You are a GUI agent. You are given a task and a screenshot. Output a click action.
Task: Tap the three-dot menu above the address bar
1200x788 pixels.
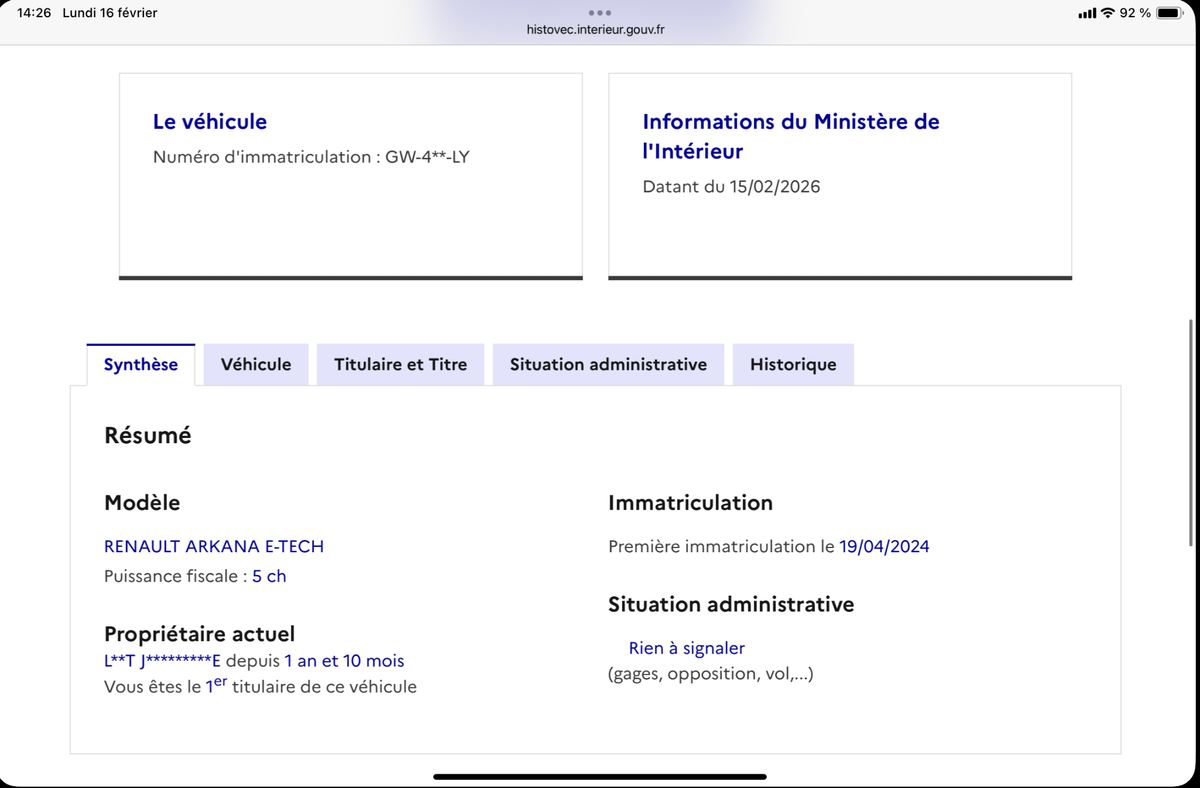pyautogui.click(x=599, y=12)
